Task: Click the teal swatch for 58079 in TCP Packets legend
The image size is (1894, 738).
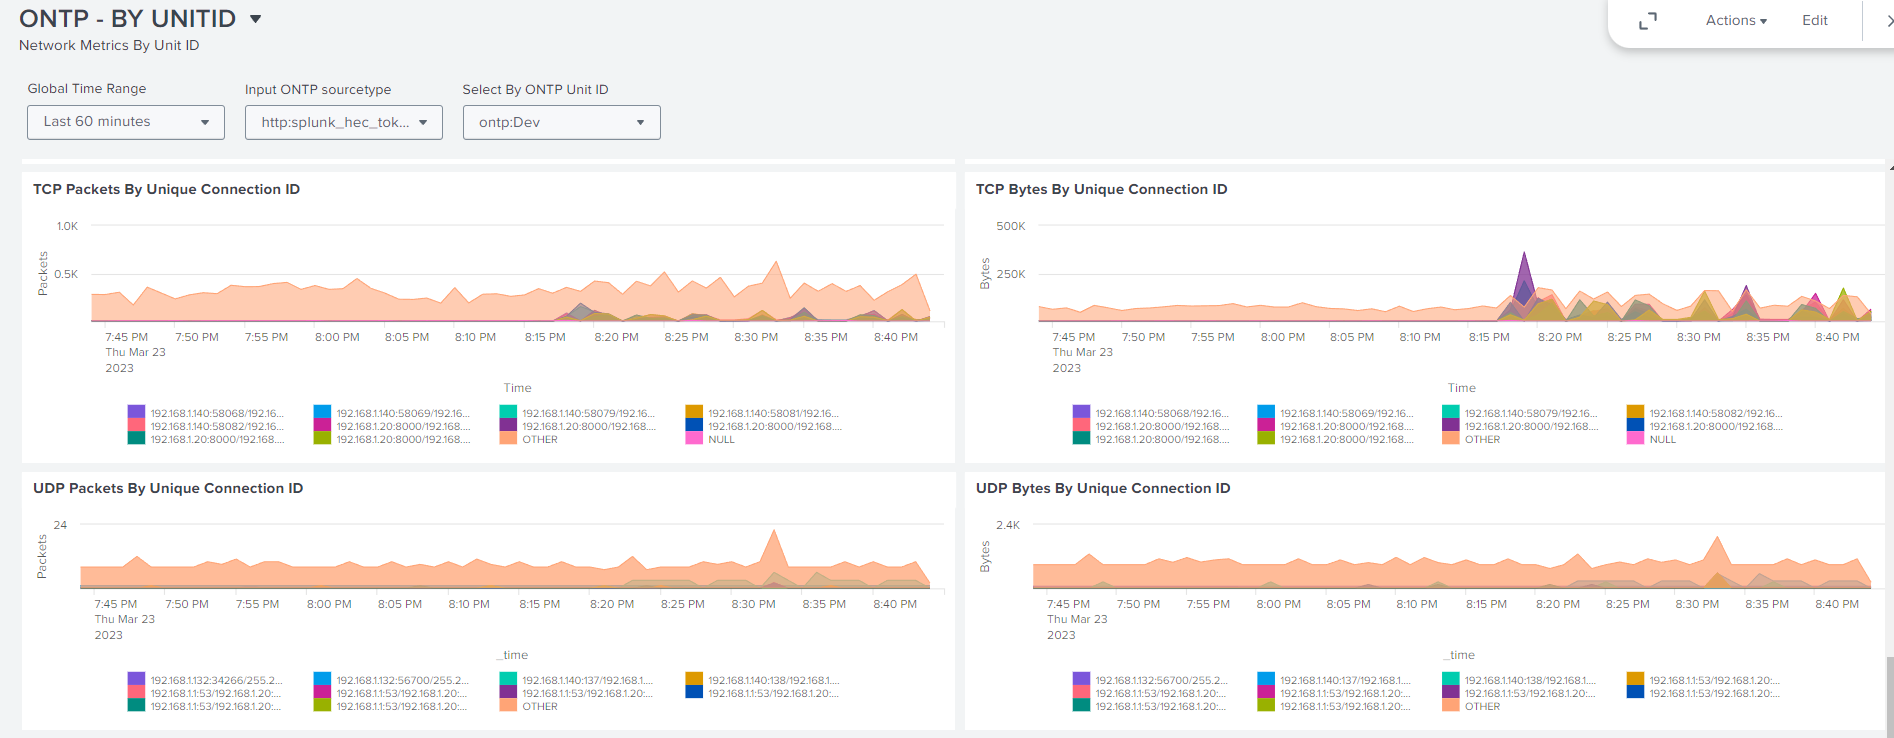Action: pyautogui.click(x=508, y=412)
